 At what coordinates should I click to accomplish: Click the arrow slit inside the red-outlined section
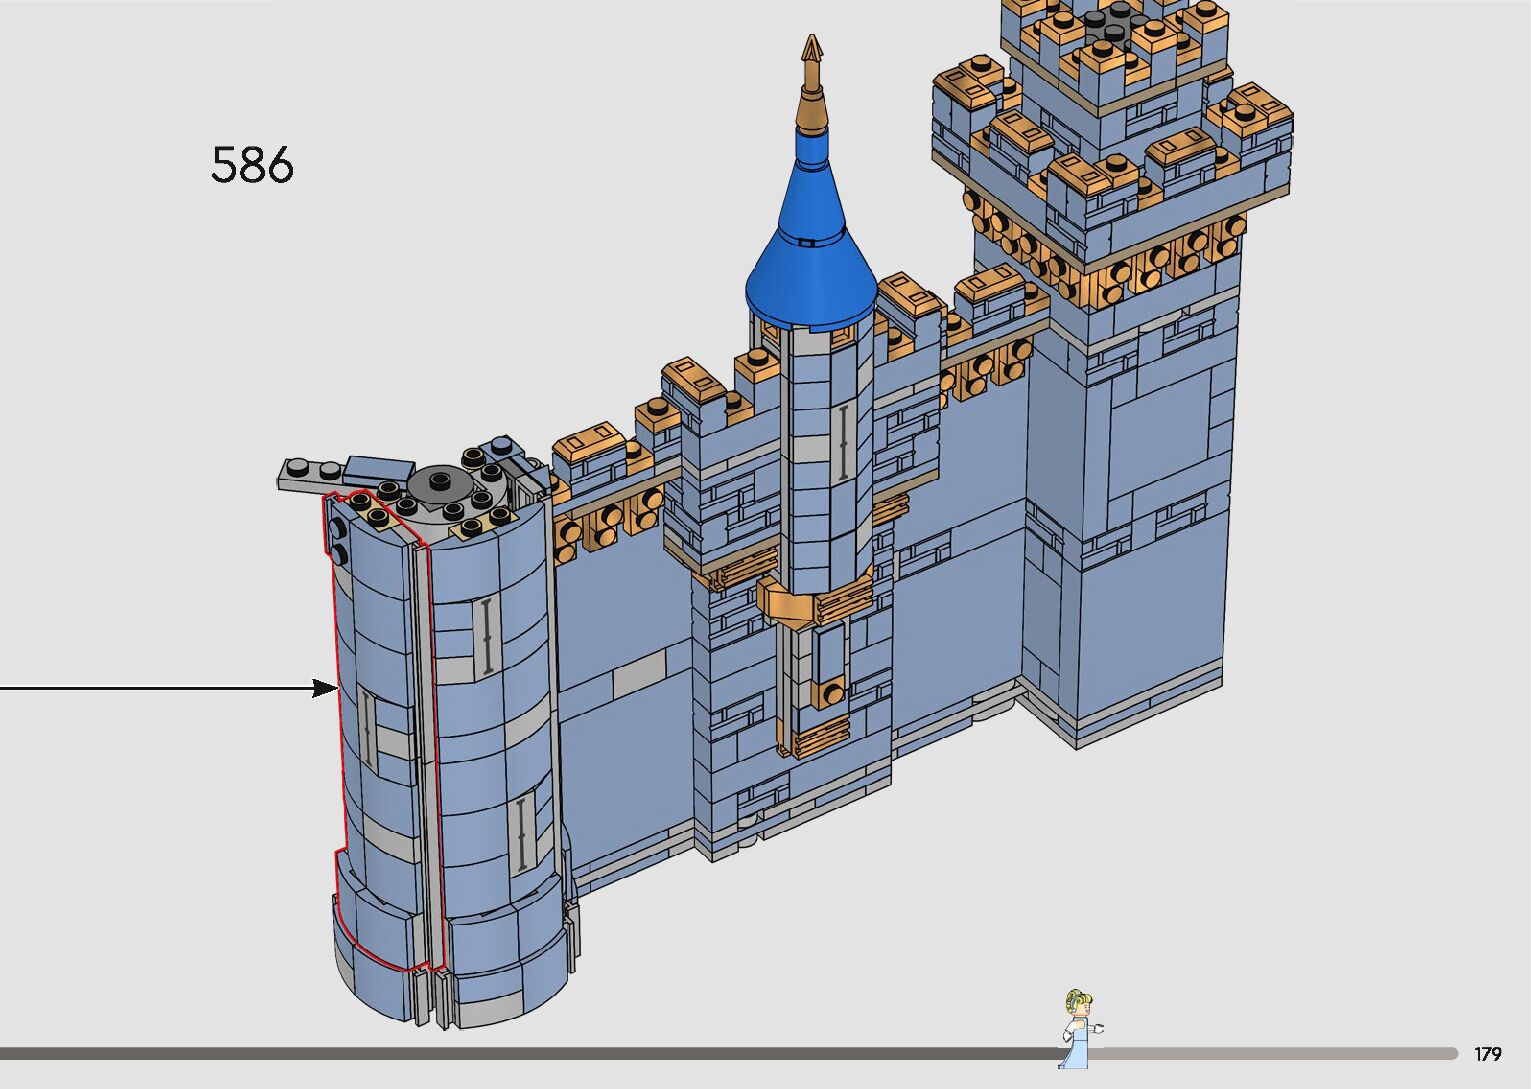pyautogui.click(x=367, y=731)
